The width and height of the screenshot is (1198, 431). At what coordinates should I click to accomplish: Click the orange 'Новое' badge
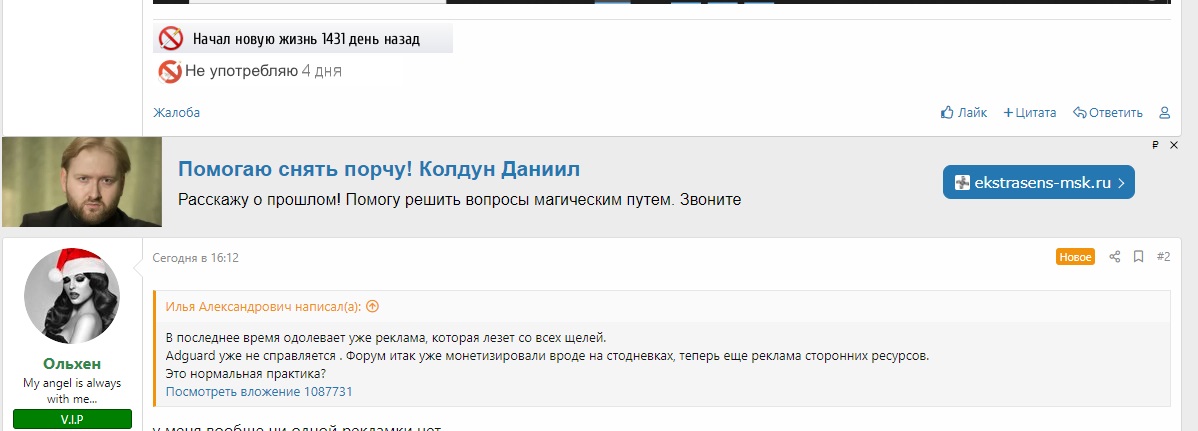coord(1076,257)
